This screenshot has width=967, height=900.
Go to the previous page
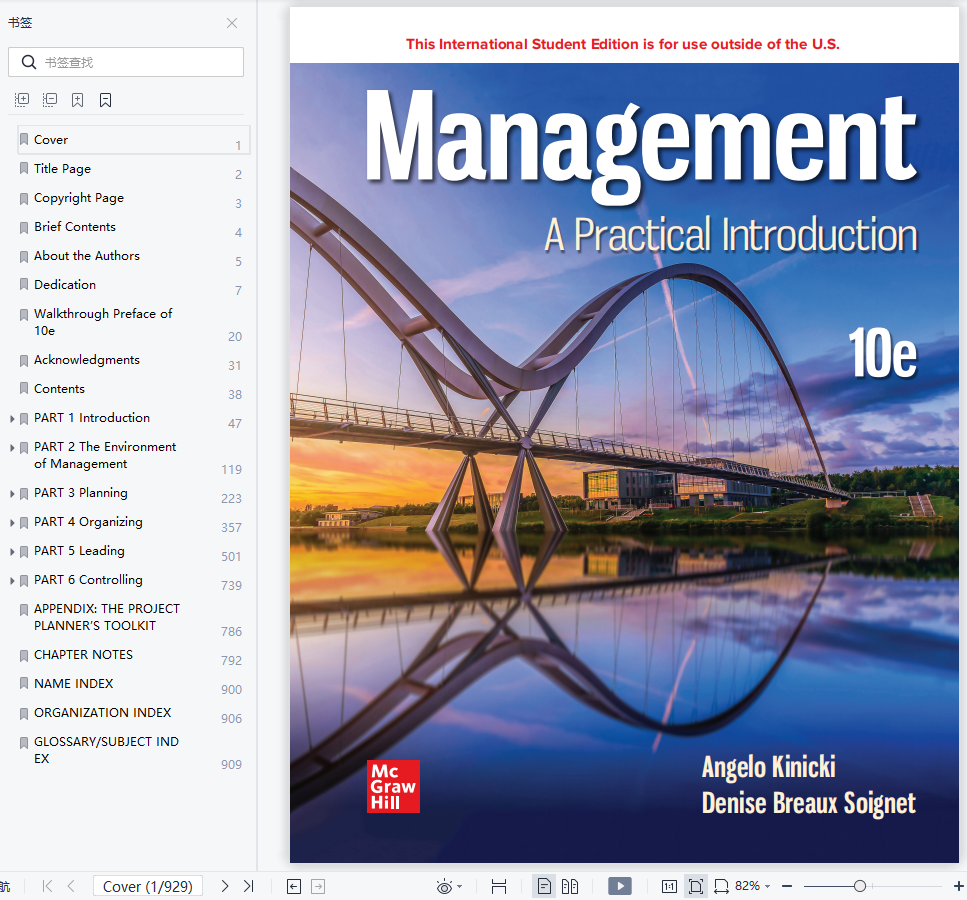(x=71, y=886)
